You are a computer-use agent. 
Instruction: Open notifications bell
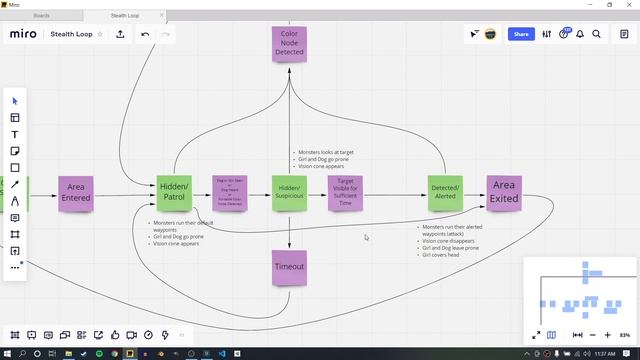580,34
